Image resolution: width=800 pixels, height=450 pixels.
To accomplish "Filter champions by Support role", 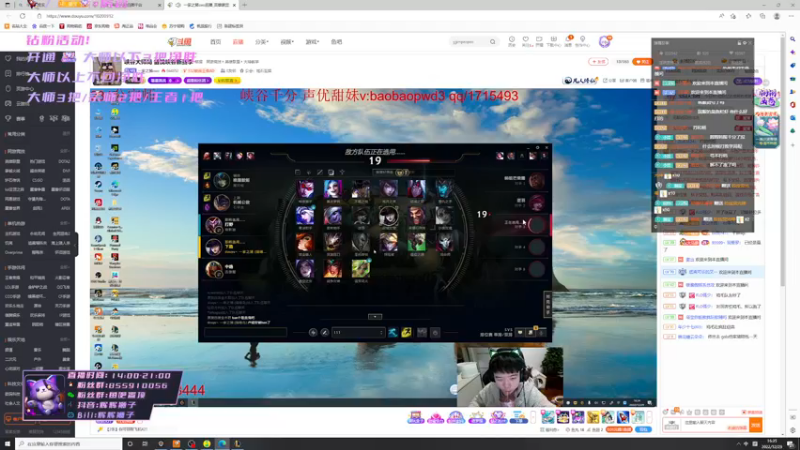I will tap(342, 172).
